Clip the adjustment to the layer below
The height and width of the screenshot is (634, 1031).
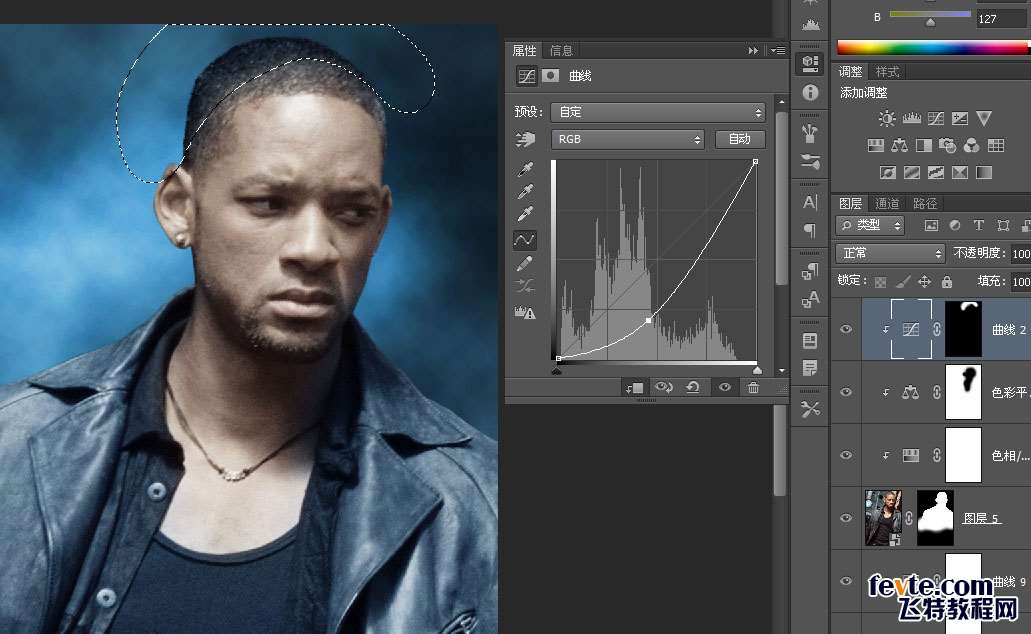pyautogui.click(x=635, y=388)
